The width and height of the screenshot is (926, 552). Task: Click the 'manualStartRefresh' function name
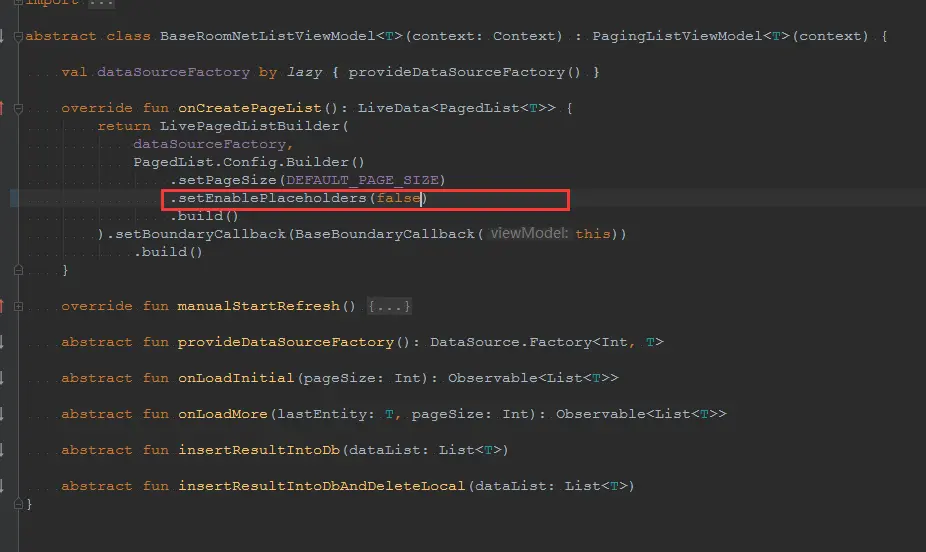[x=259, y=306]
